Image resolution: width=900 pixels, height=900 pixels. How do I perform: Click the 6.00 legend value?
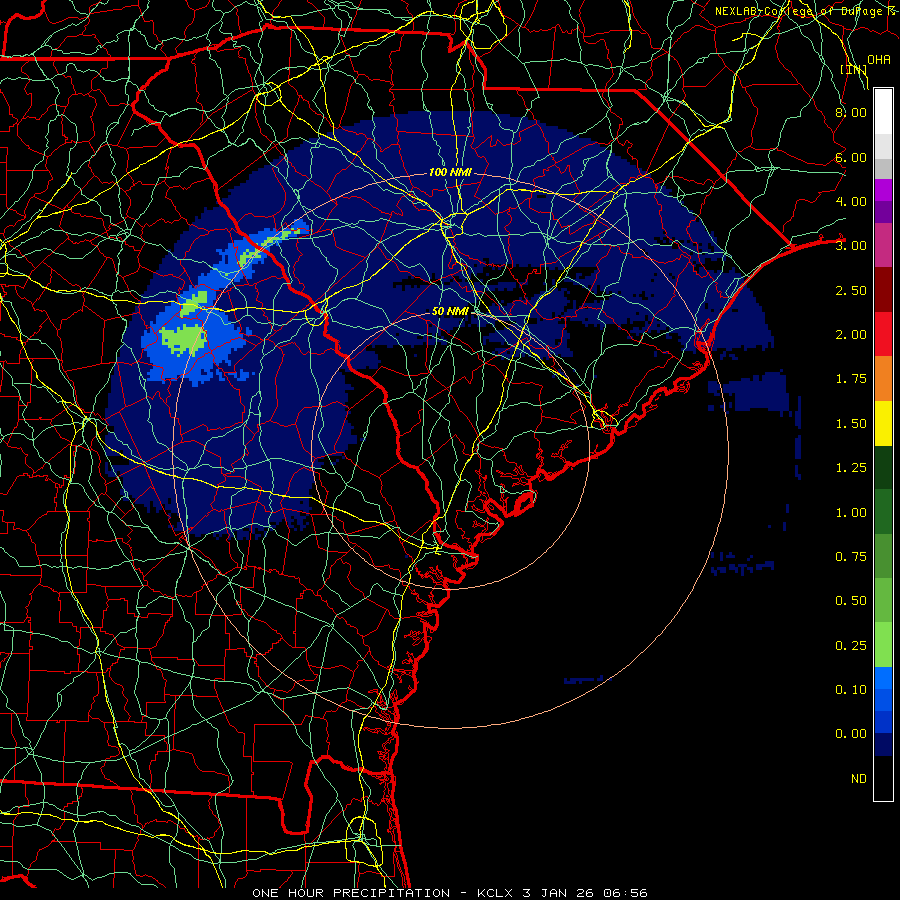click(x=851, y=157)
